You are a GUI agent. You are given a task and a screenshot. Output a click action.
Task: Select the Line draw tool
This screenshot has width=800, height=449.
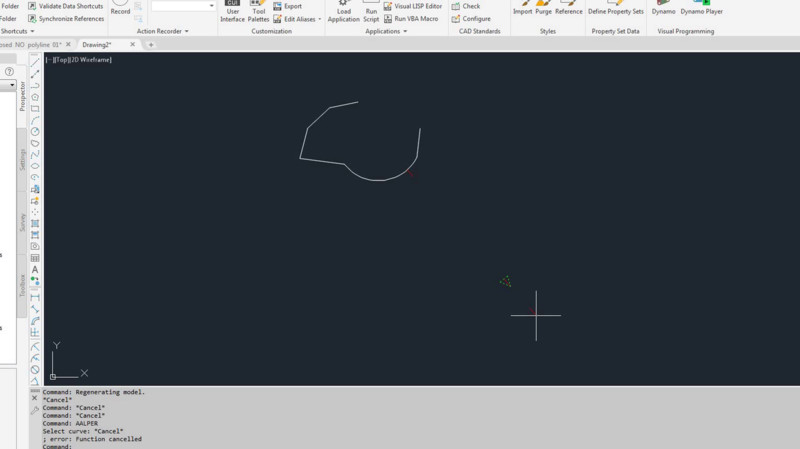pos(35,63)
